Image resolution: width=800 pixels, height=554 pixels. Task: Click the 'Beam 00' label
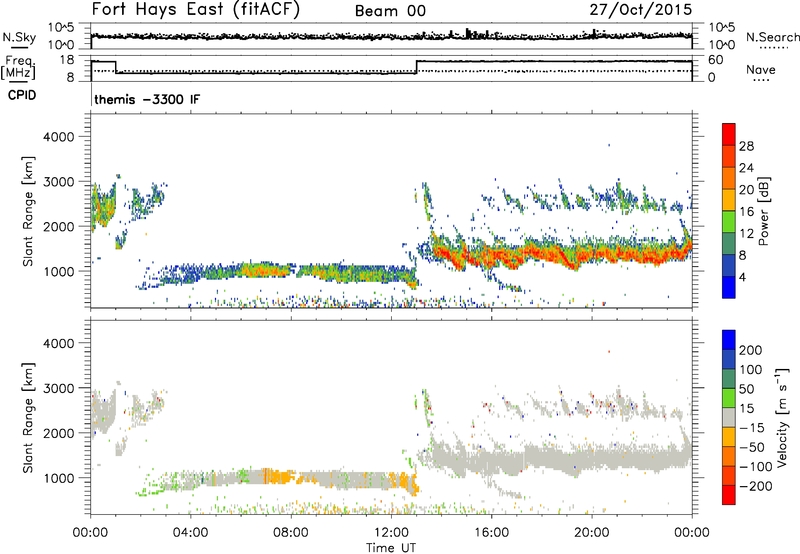point(390,11)
